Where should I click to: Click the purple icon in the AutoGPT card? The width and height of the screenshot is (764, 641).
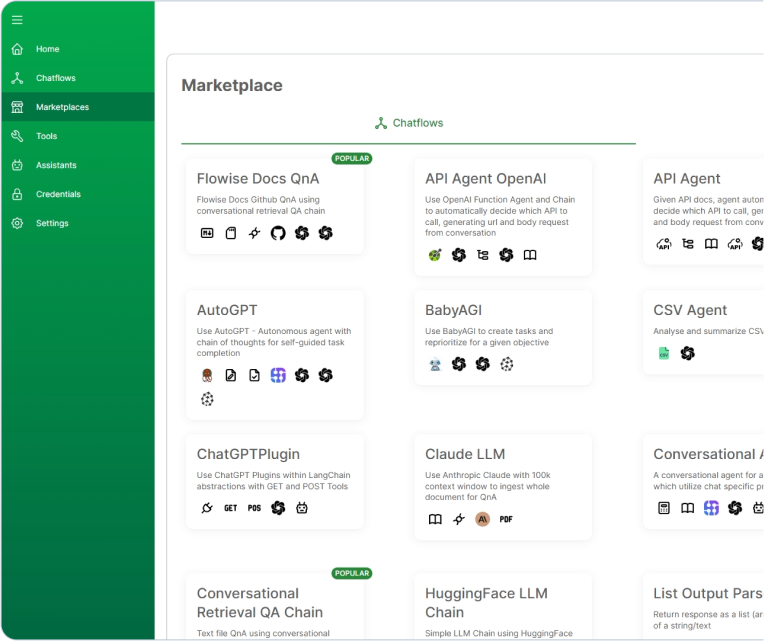[x=278, y=375]
